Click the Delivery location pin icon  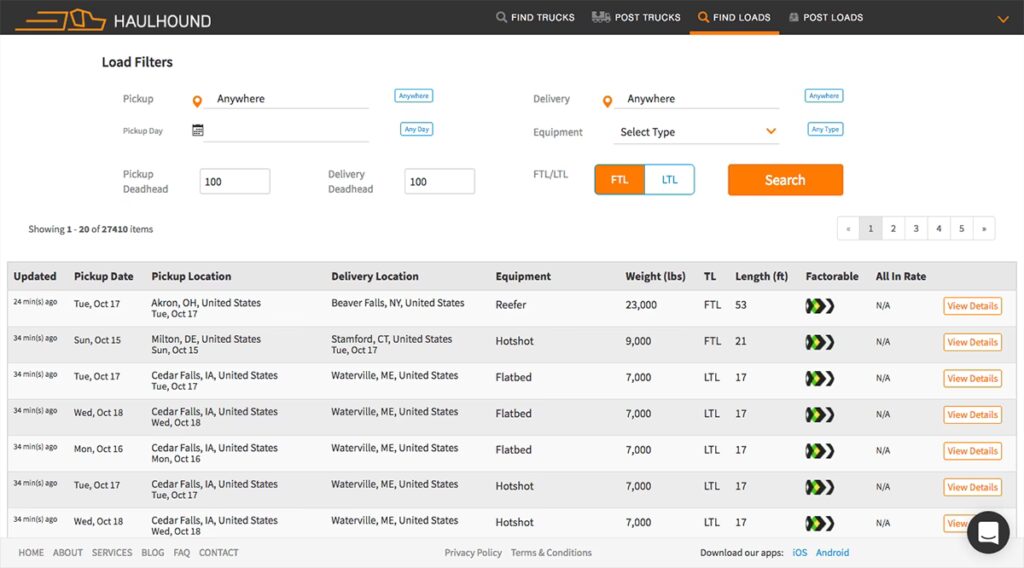point(607,100)
